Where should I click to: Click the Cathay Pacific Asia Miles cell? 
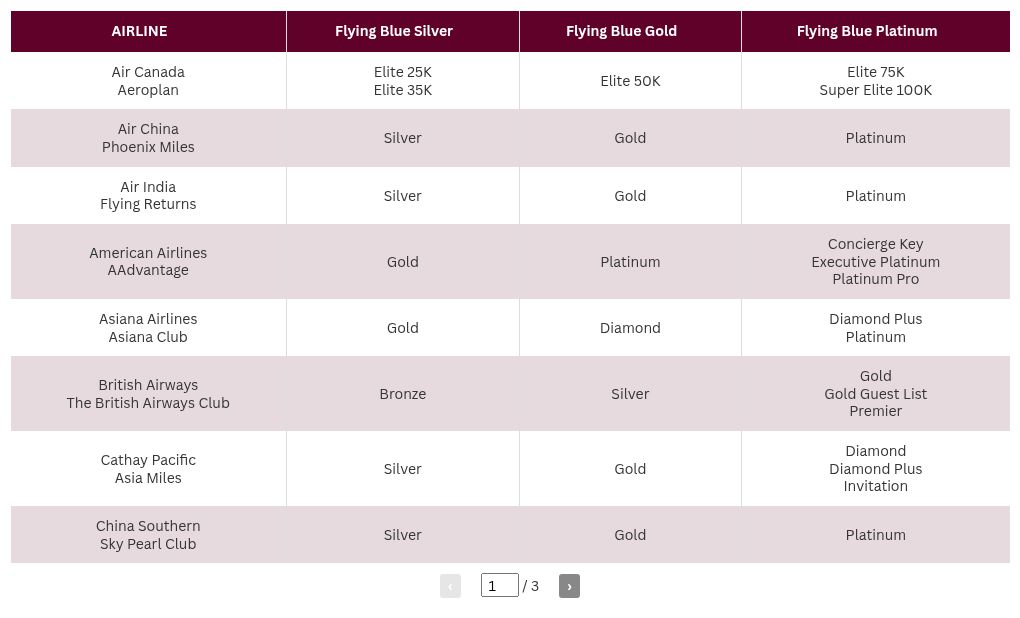pos(148,469)
